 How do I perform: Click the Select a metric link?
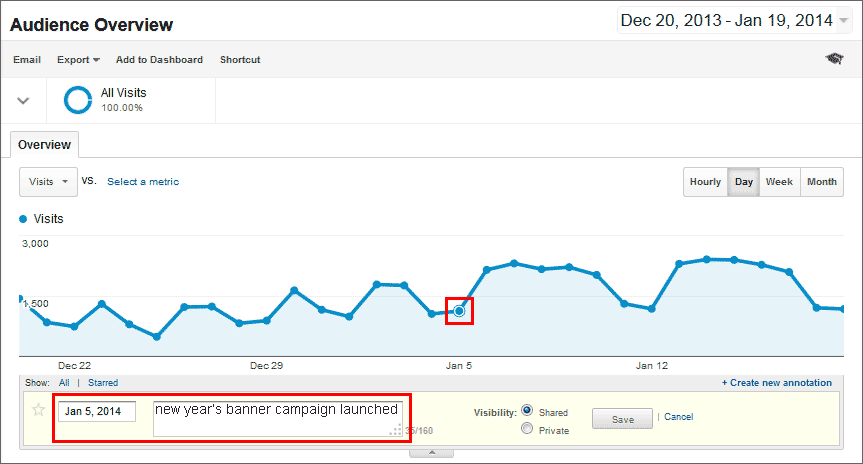click(x=143, y=182)
